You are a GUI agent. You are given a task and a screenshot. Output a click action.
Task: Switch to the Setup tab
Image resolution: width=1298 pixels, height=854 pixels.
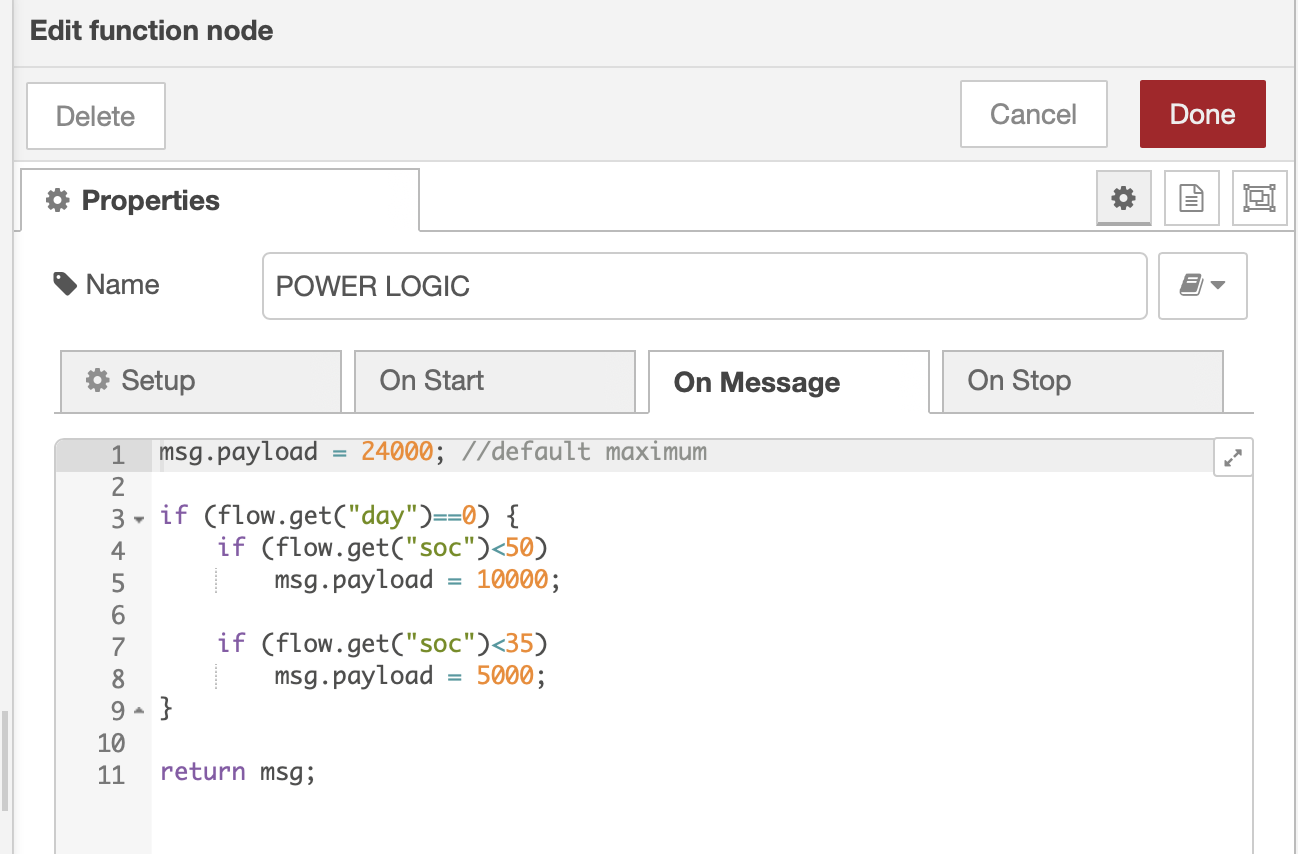(201, 381)
